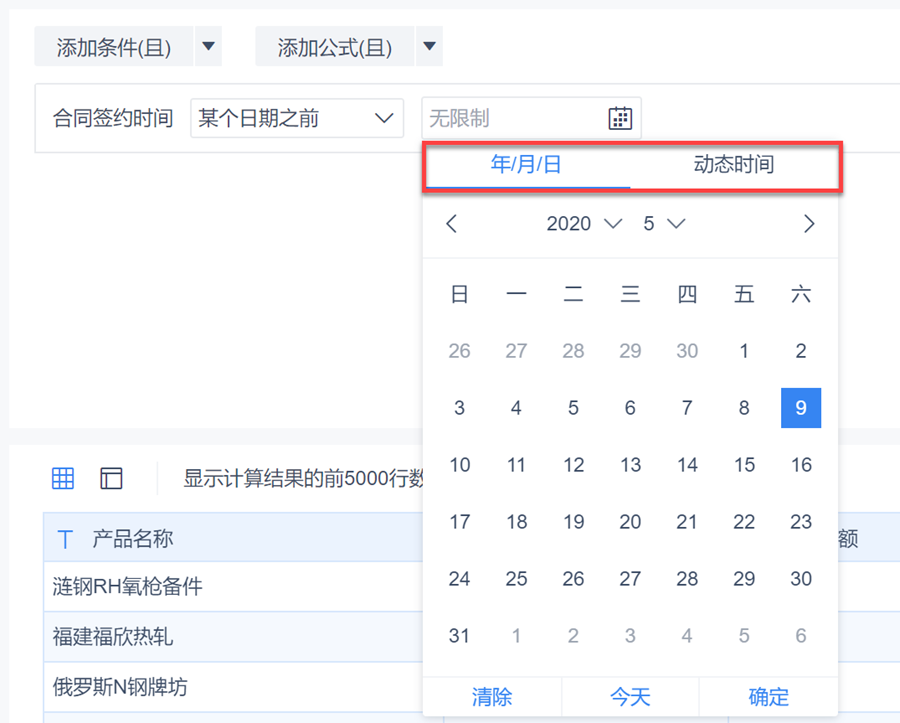Click the 清除 button
Image resolution: width=900 pixels, height=723 pixels.
click(491, 697)
